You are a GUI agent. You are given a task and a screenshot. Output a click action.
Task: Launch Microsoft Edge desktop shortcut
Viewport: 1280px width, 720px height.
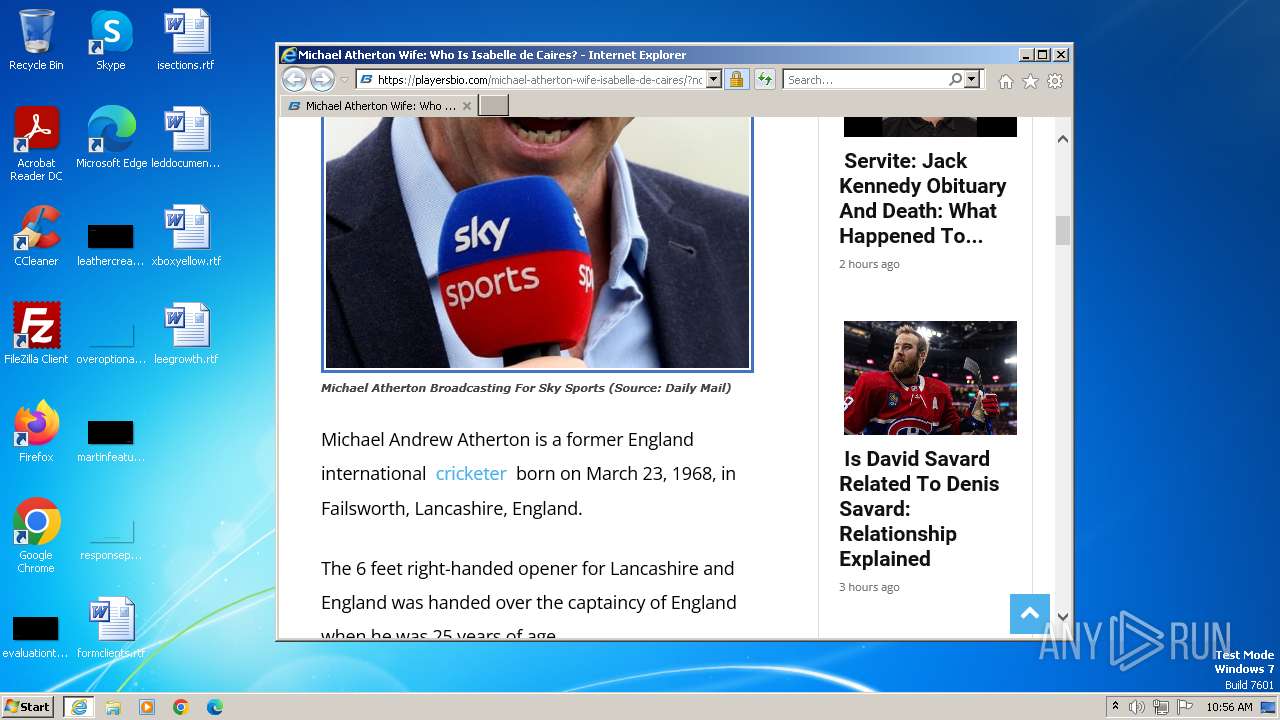(111, 138)
